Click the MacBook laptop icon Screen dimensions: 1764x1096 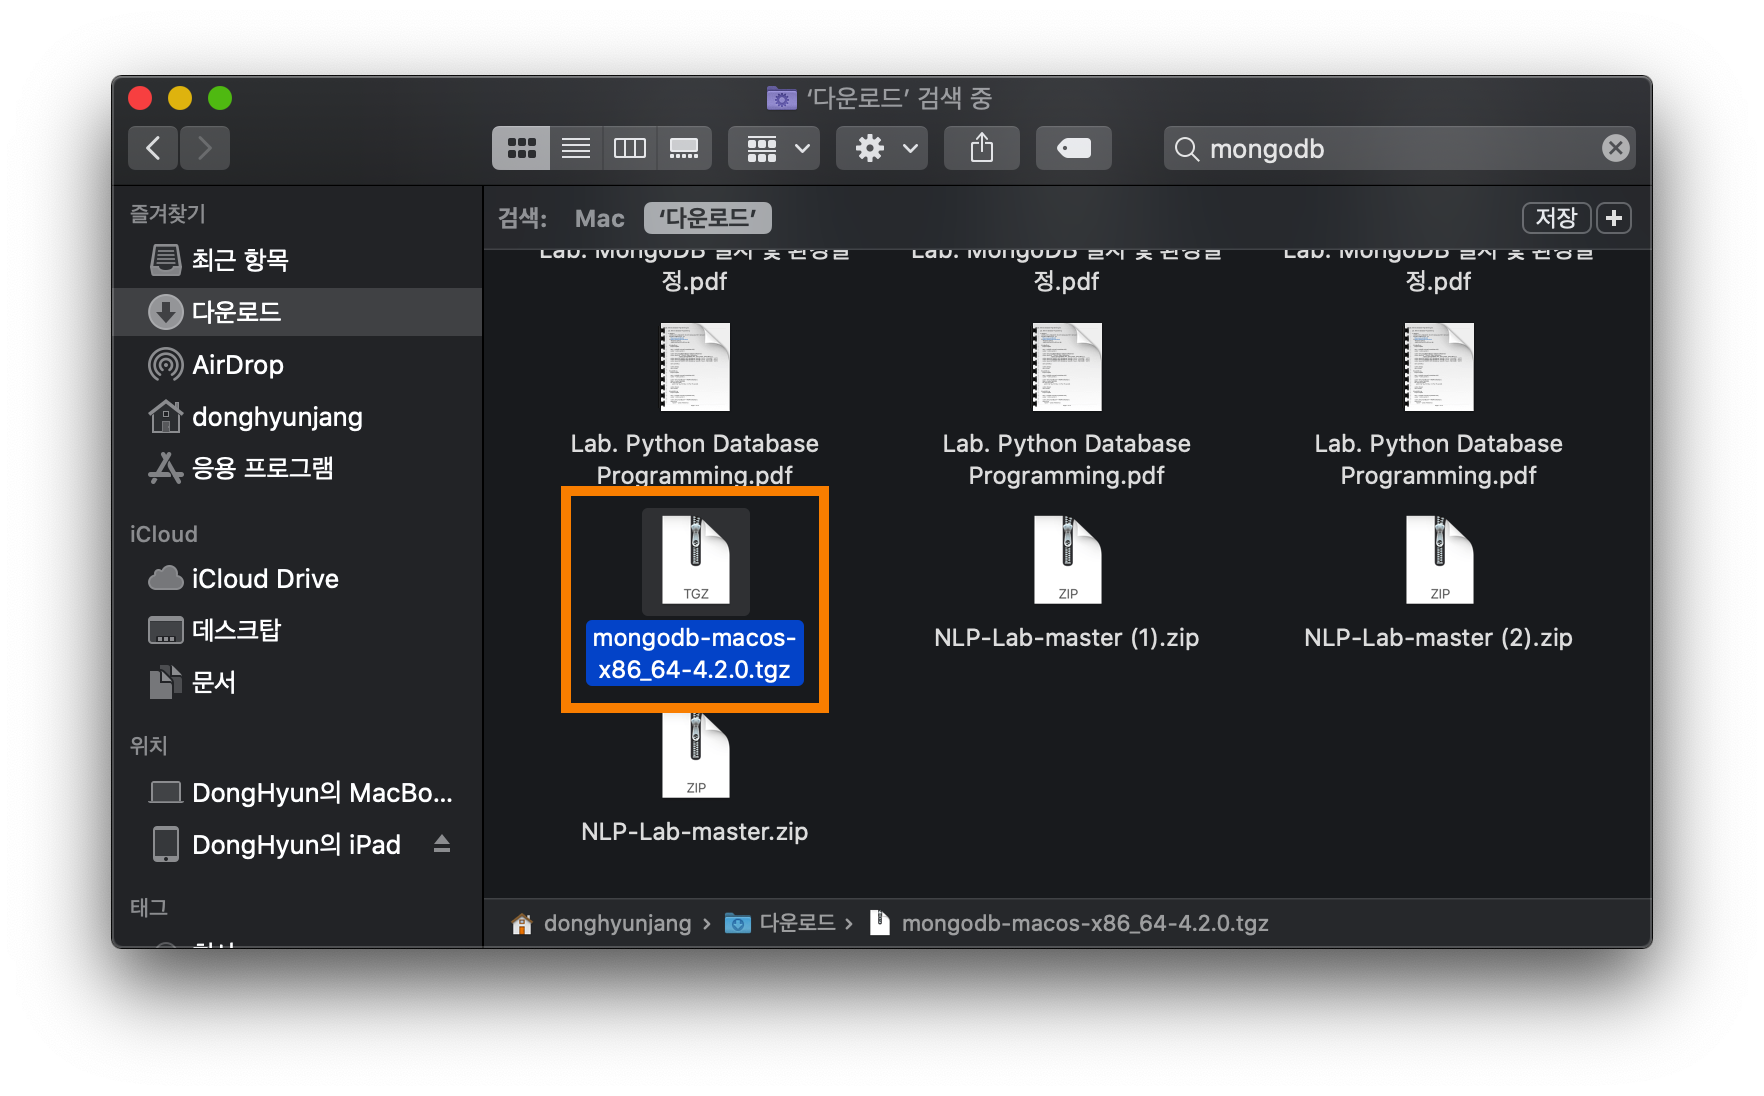tap(166, 792)
